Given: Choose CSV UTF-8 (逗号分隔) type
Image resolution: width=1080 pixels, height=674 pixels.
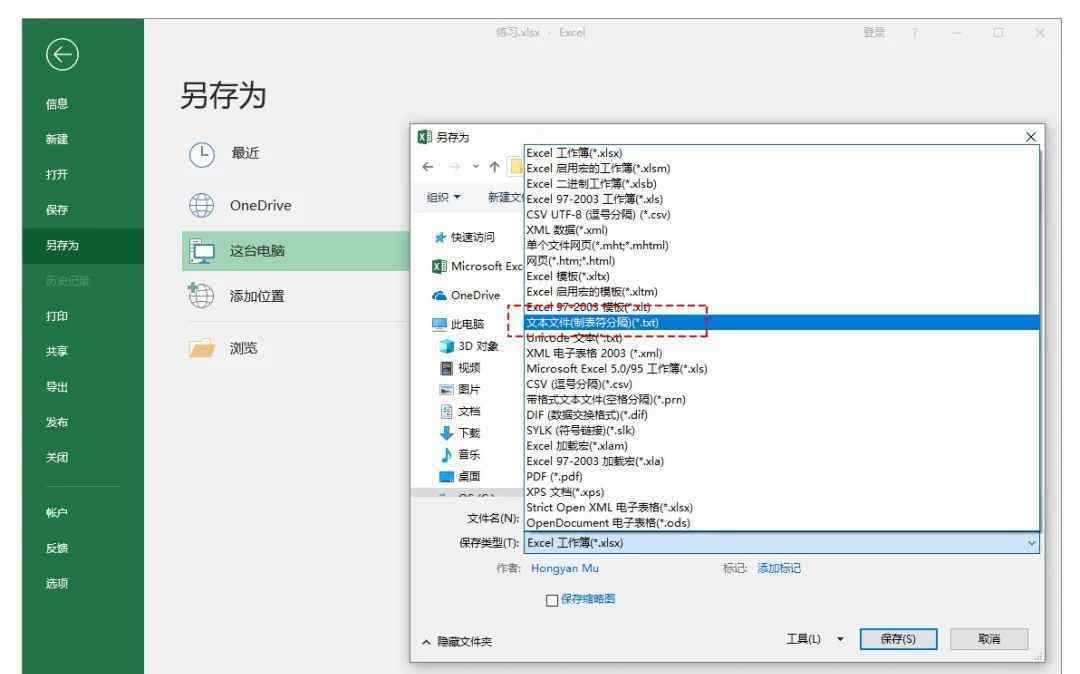Looking at the screenshot, I should pos(782,215).
